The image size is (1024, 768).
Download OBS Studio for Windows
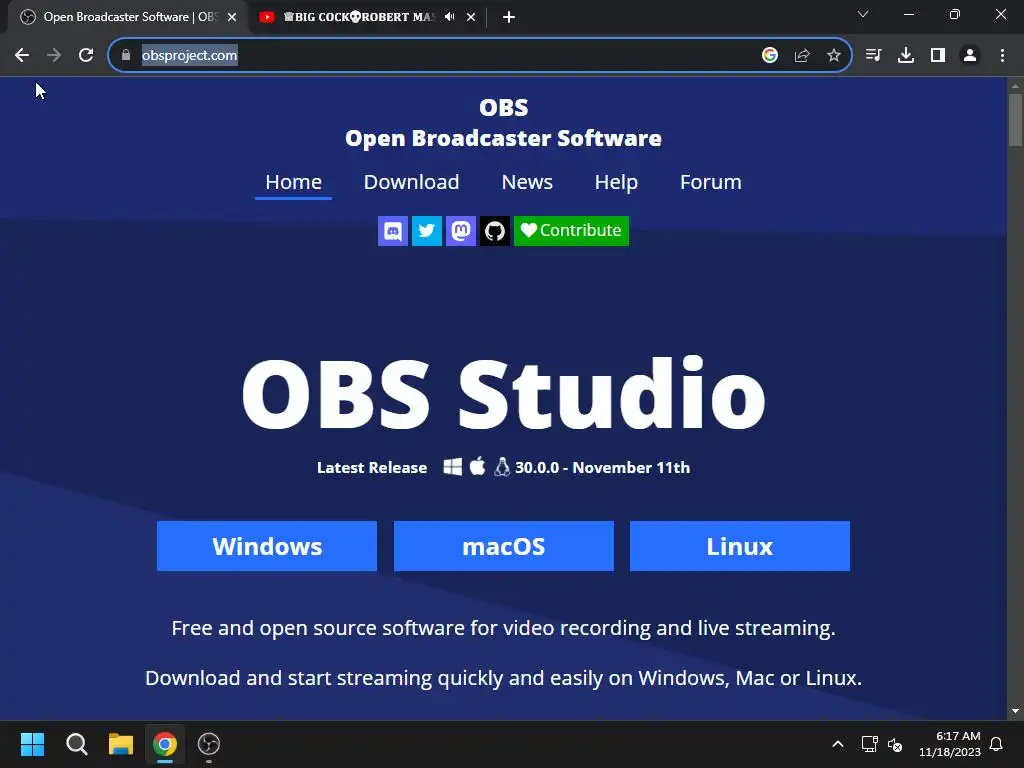267,546
